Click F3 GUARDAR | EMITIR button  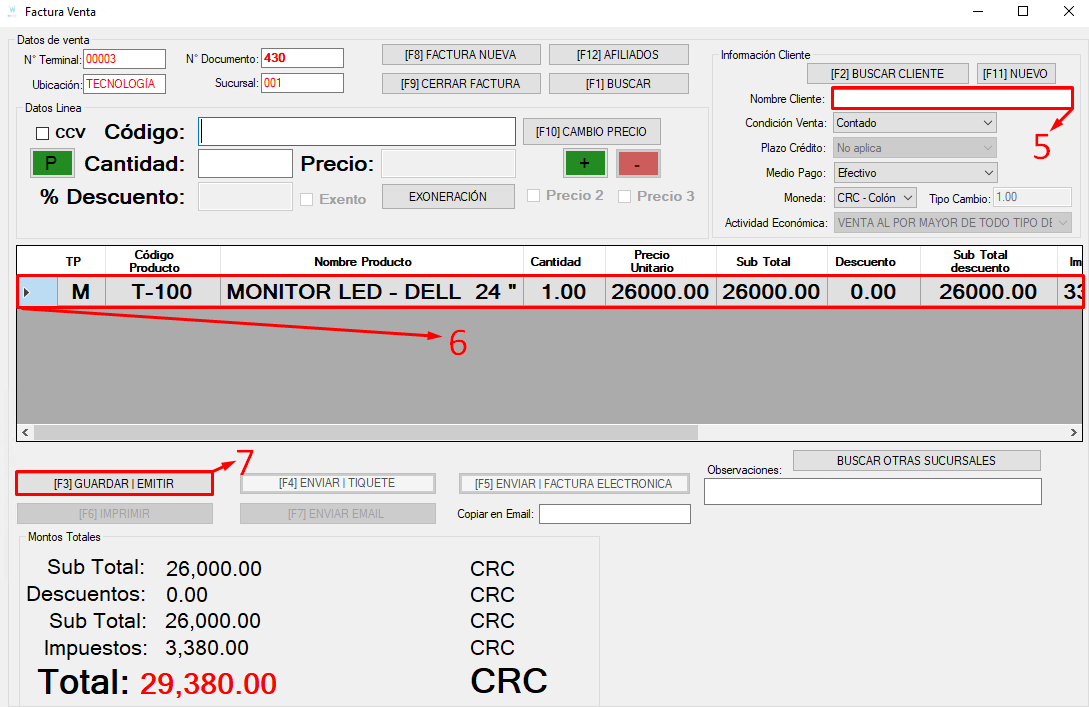114,483
